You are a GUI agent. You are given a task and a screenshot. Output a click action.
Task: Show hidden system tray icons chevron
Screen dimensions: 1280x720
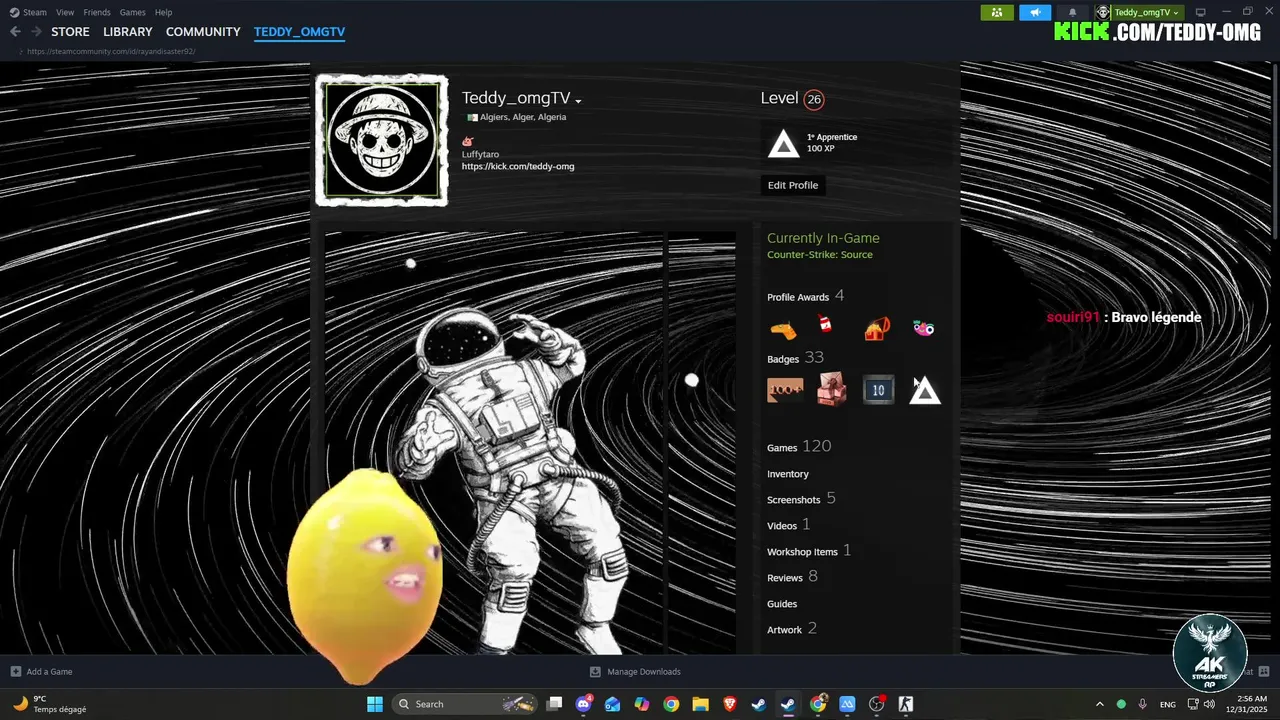click(1100, 704)
